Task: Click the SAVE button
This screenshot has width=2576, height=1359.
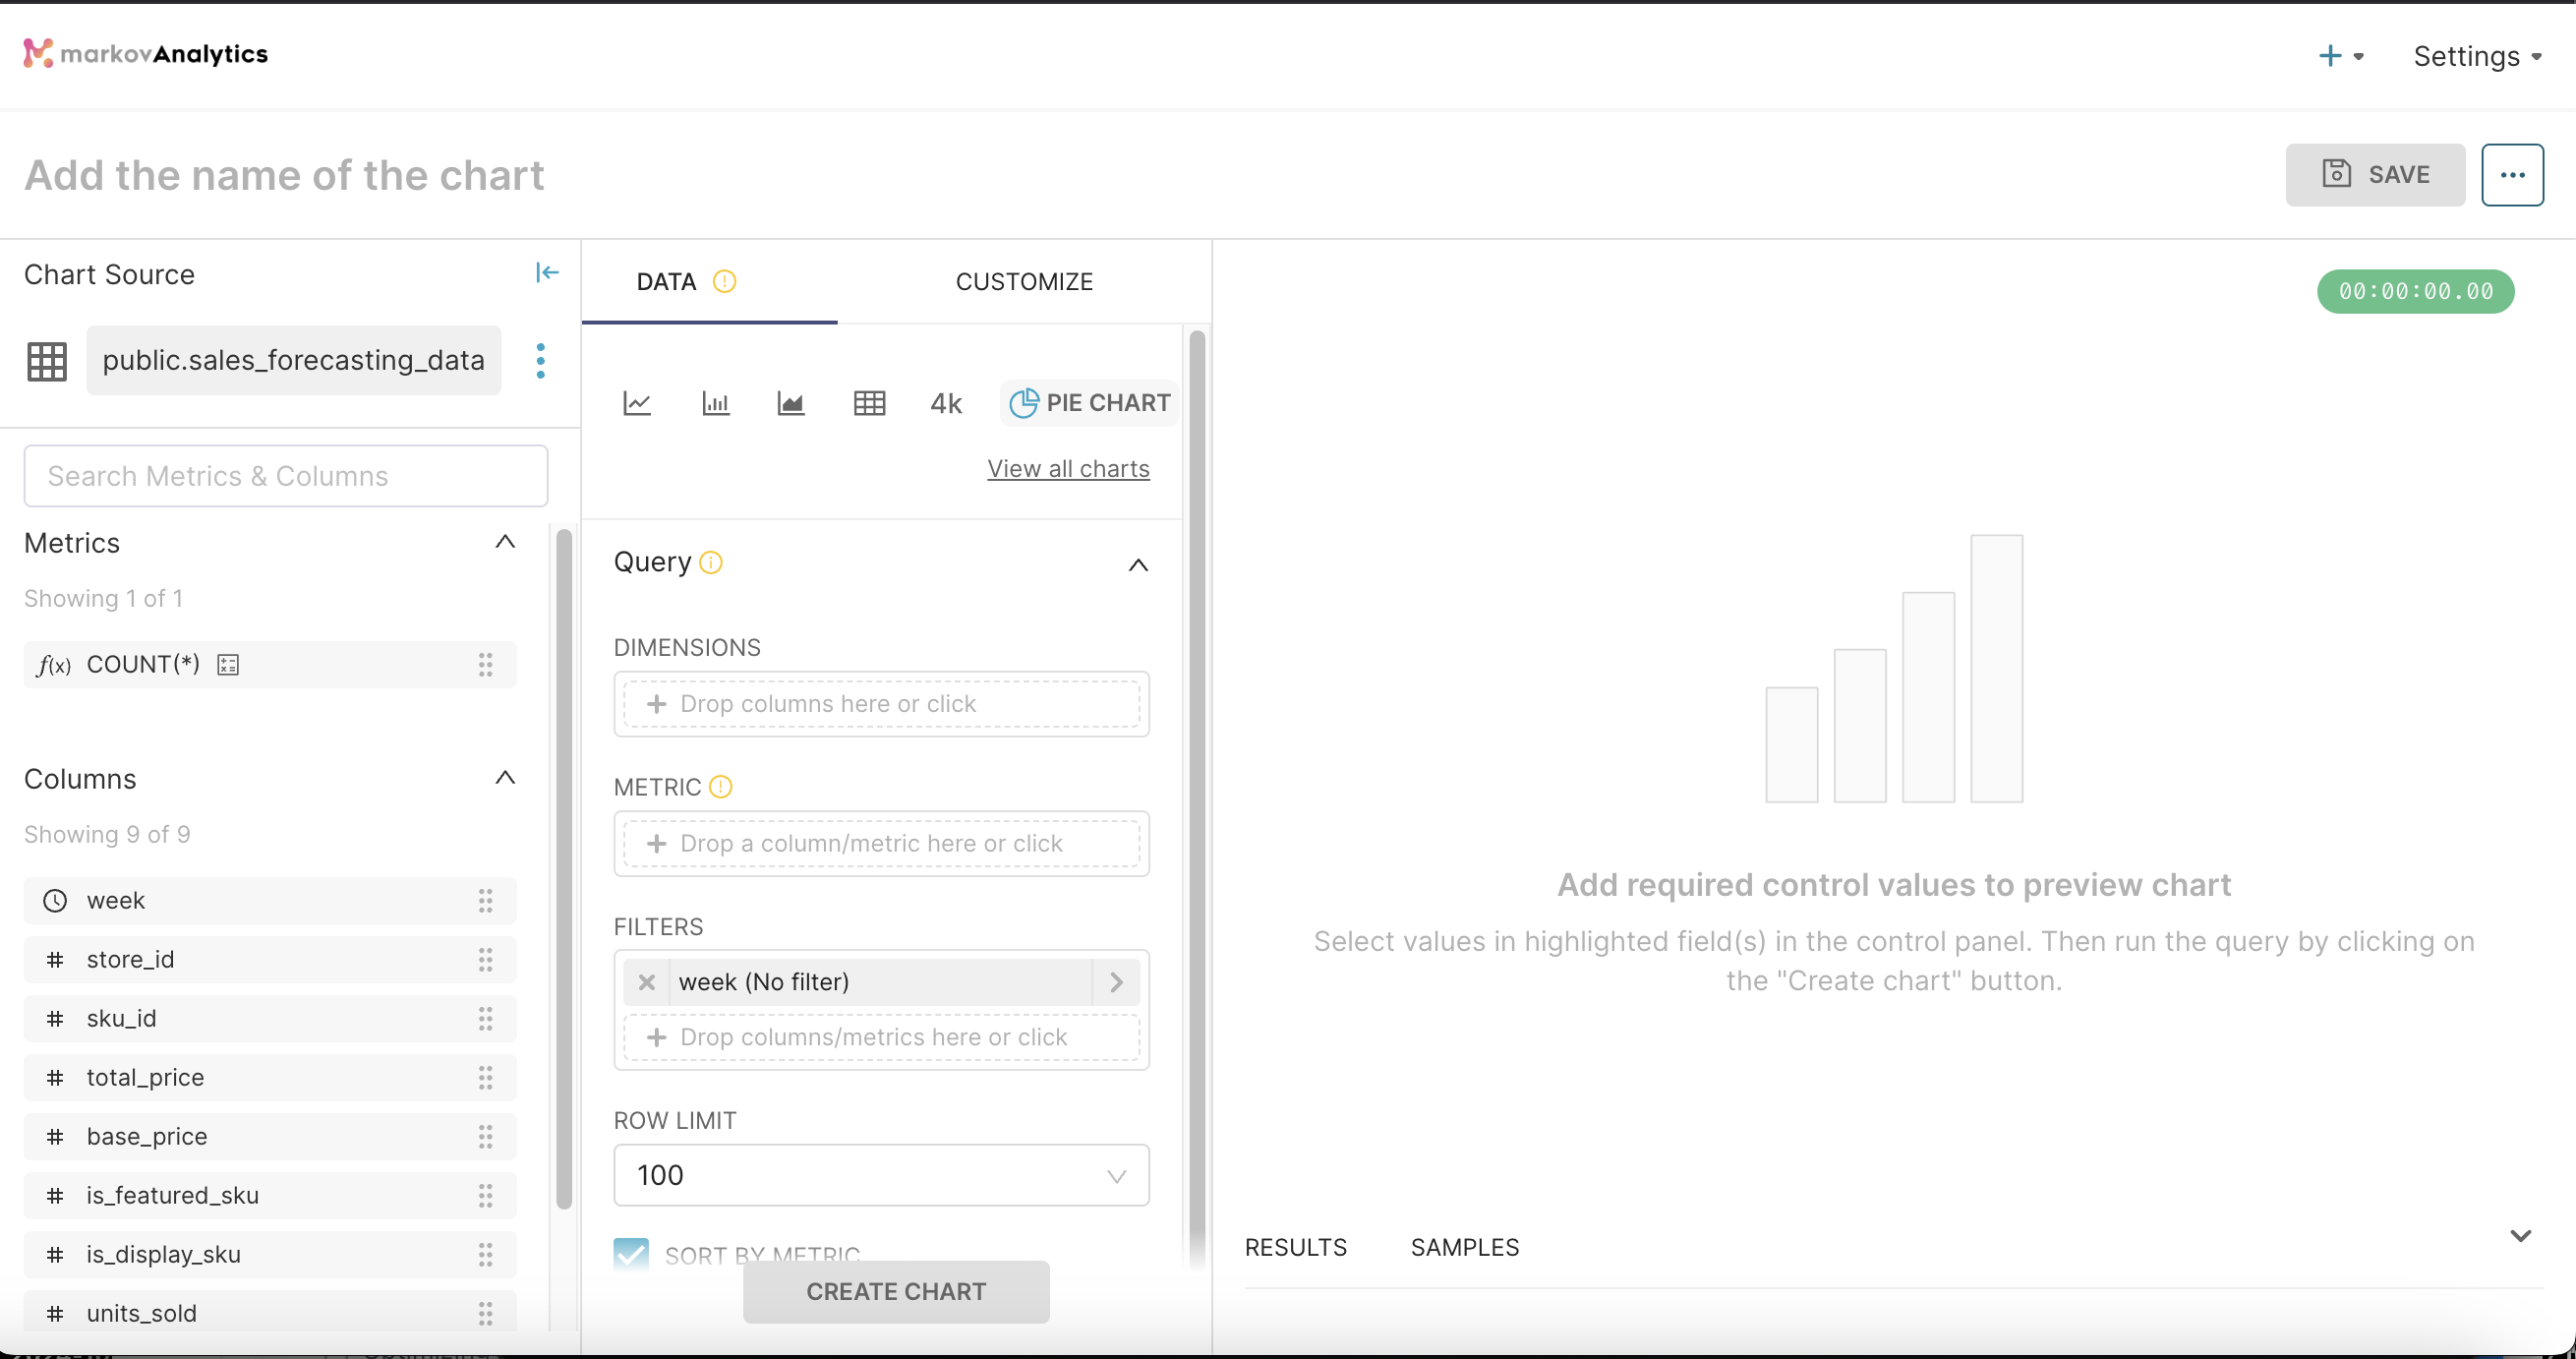Action: point(2375,174)
